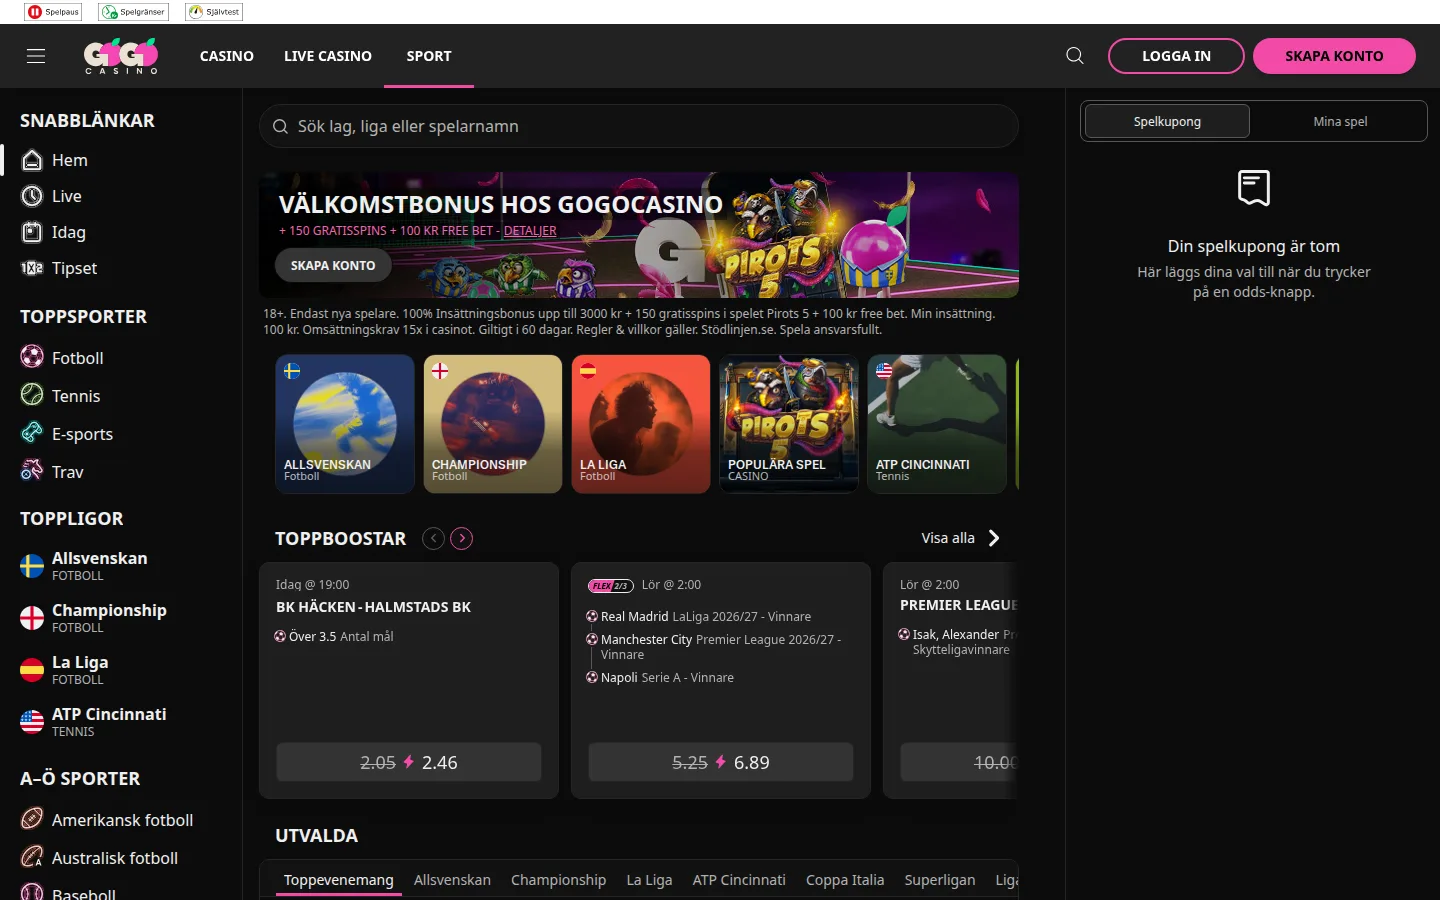Open the CASINO navigation tab
The height and width of the screenshot is (900, 1440).
pyautogui.click(x=227, y=56)
